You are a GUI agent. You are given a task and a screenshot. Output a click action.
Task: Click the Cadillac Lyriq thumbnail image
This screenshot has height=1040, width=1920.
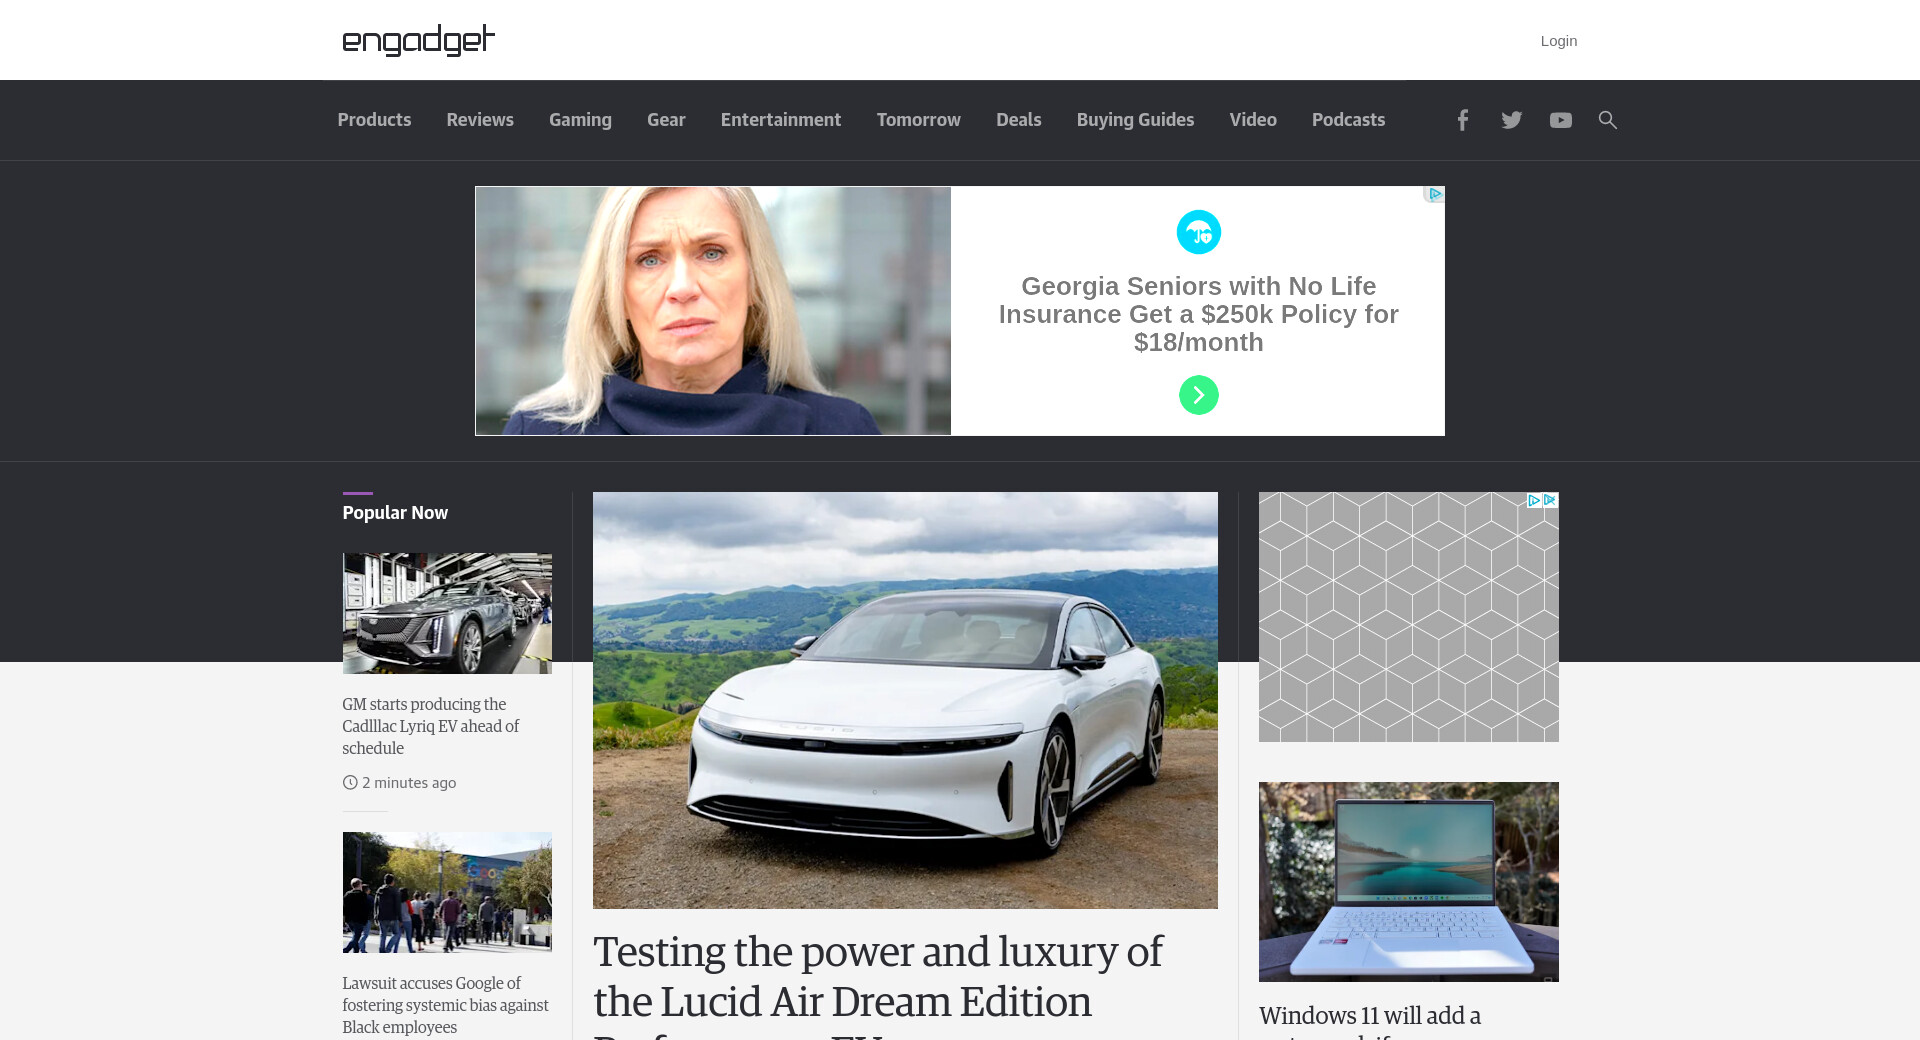[447, 613]
